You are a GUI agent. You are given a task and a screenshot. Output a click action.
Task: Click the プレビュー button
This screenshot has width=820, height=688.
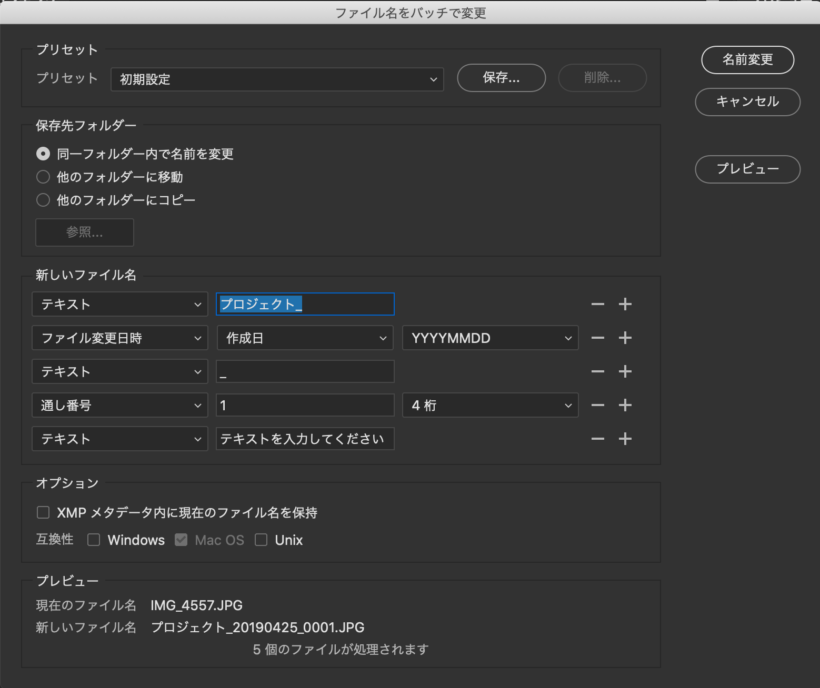(747, 169)
